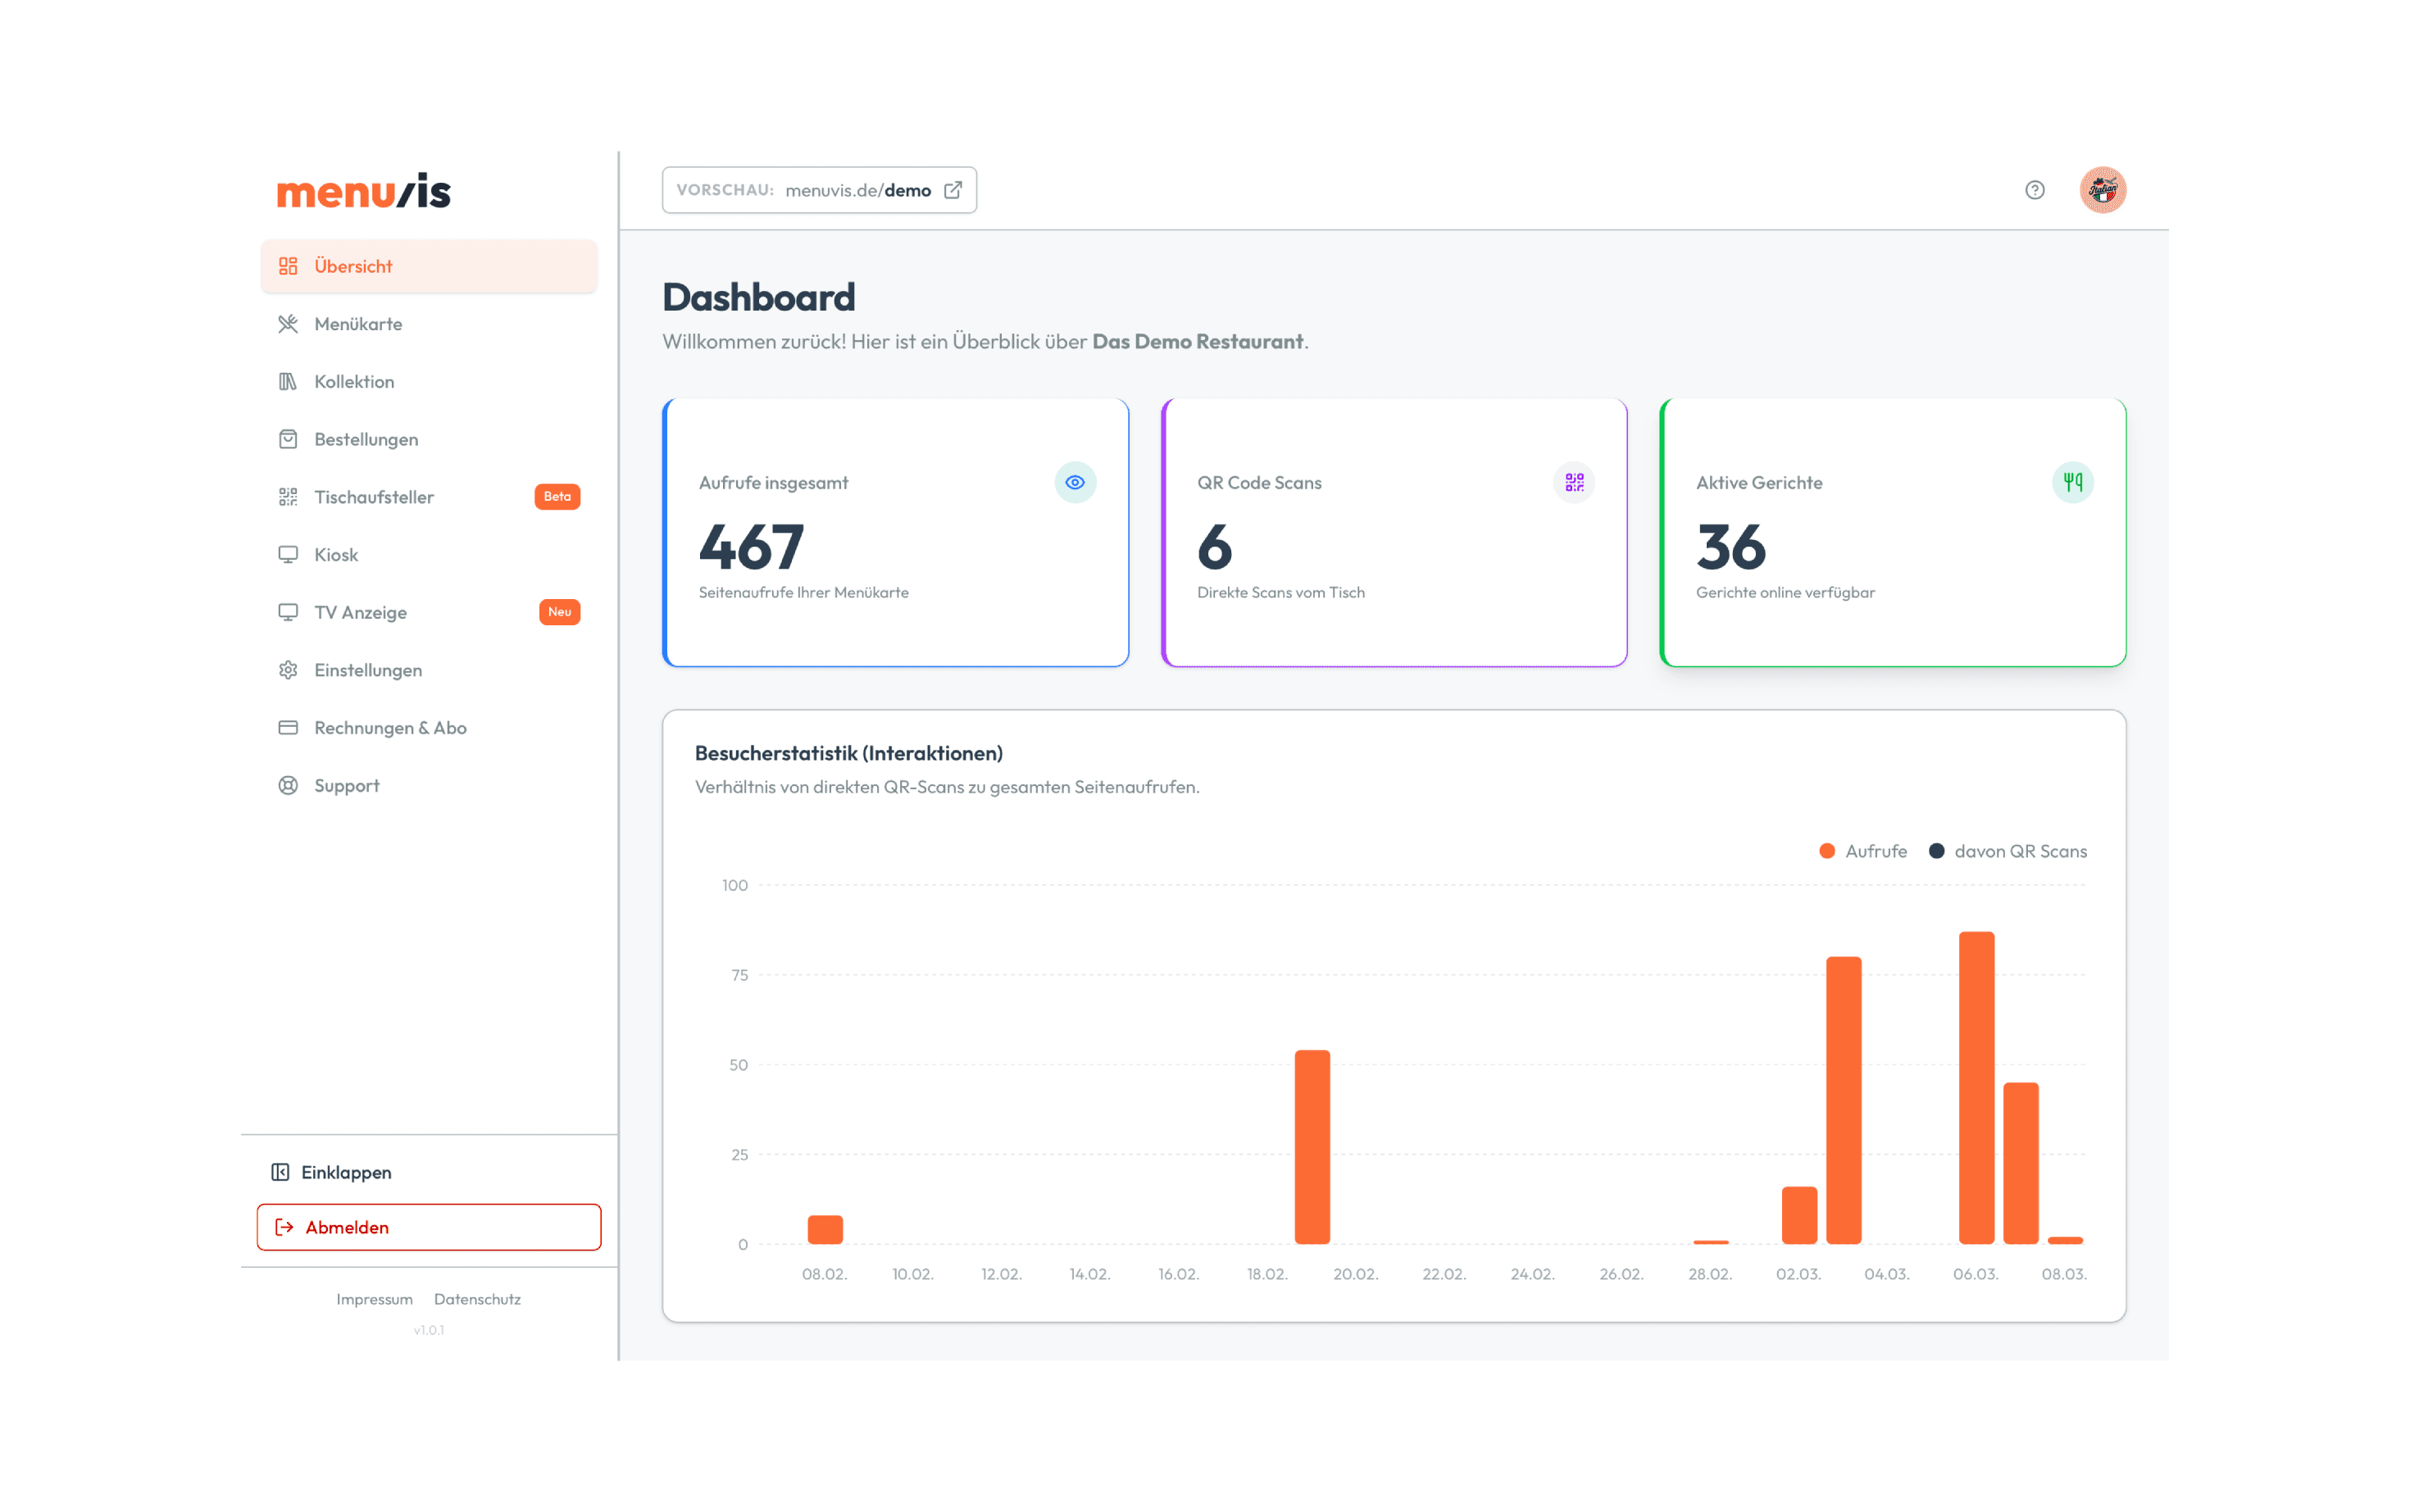The image size is (2410, 1512).
Task: Open the Menükarte section in the sidebar
Action: click(x=357, y=323)
